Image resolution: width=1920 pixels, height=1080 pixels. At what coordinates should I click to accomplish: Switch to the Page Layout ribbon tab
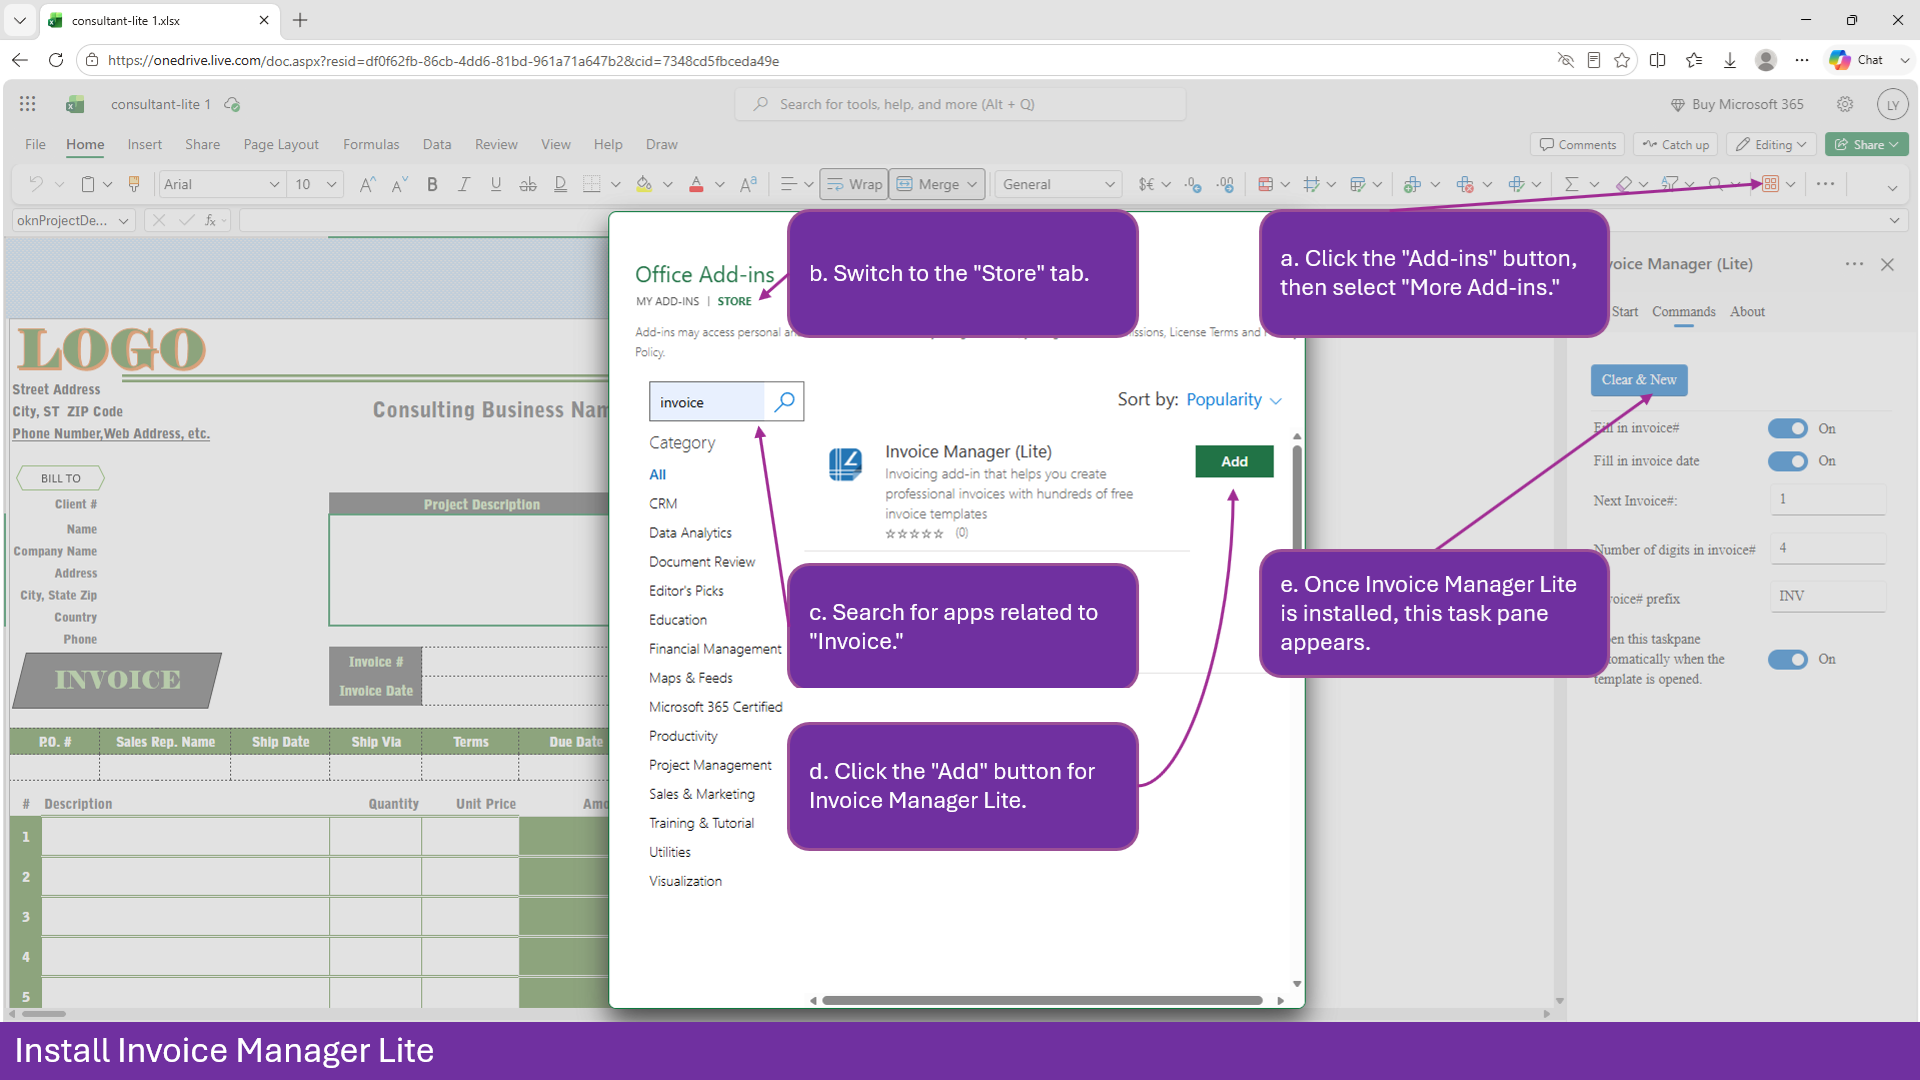pyautogui.click(x=281, y=144)
